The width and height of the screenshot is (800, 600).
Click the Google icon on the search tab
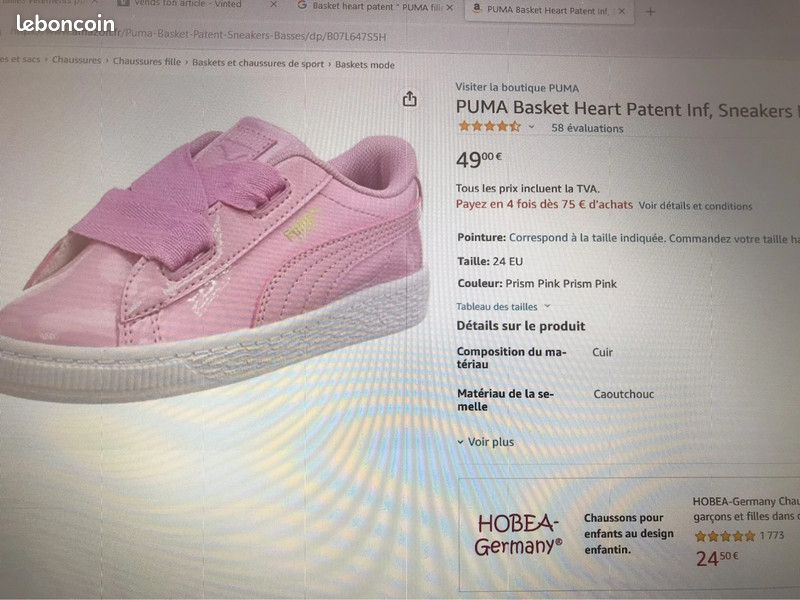click(302, 9)
